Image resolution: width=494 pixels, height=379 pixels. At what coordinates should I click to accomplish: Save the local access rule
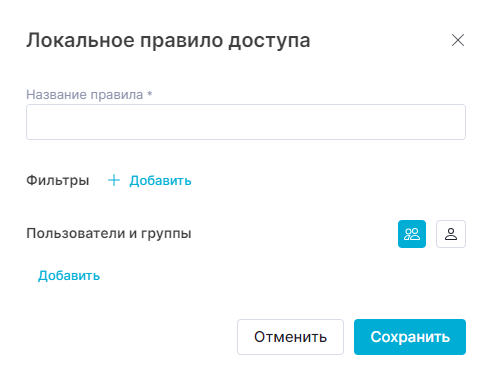[x=410, y=337]
